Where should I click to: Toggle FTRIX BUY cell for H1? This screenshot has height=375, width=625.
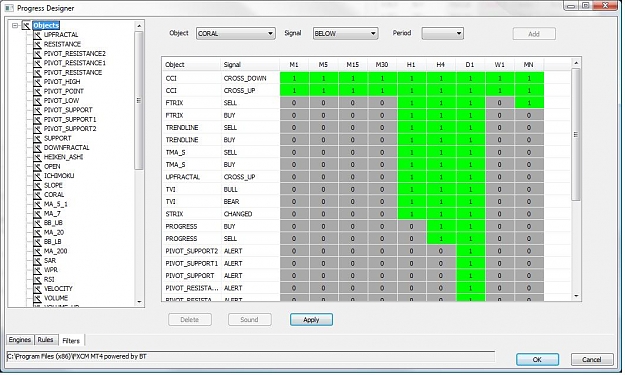[x=412, y=116]
